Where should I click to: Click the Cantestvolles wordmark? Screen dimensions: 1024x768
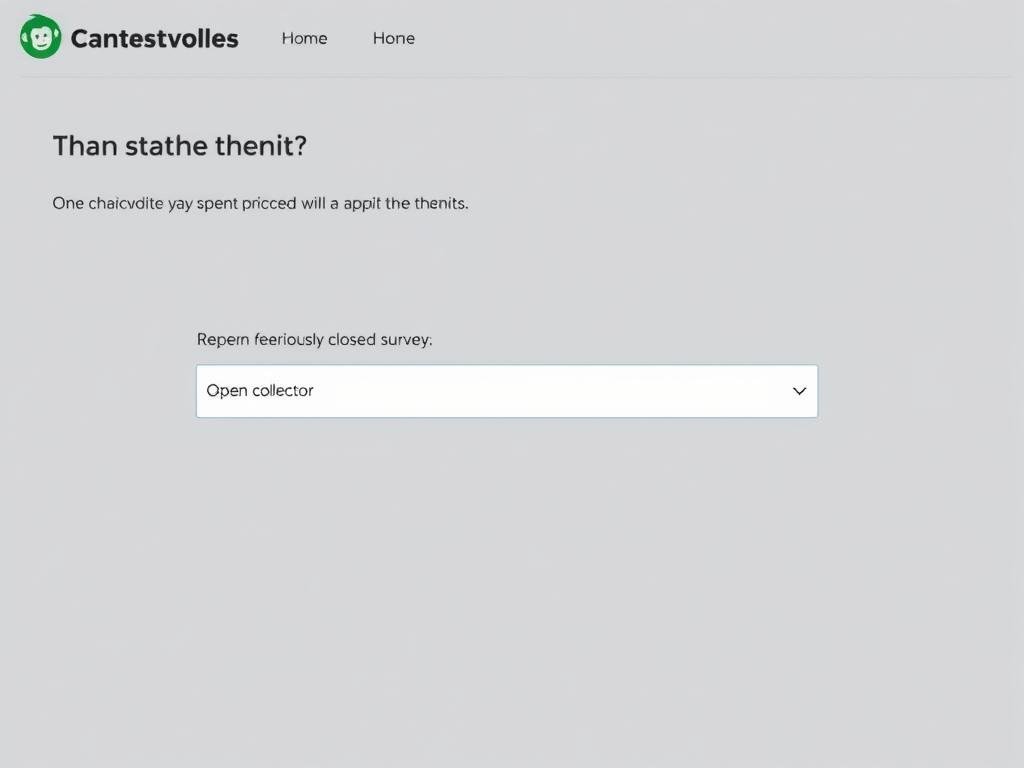point(153,38)
